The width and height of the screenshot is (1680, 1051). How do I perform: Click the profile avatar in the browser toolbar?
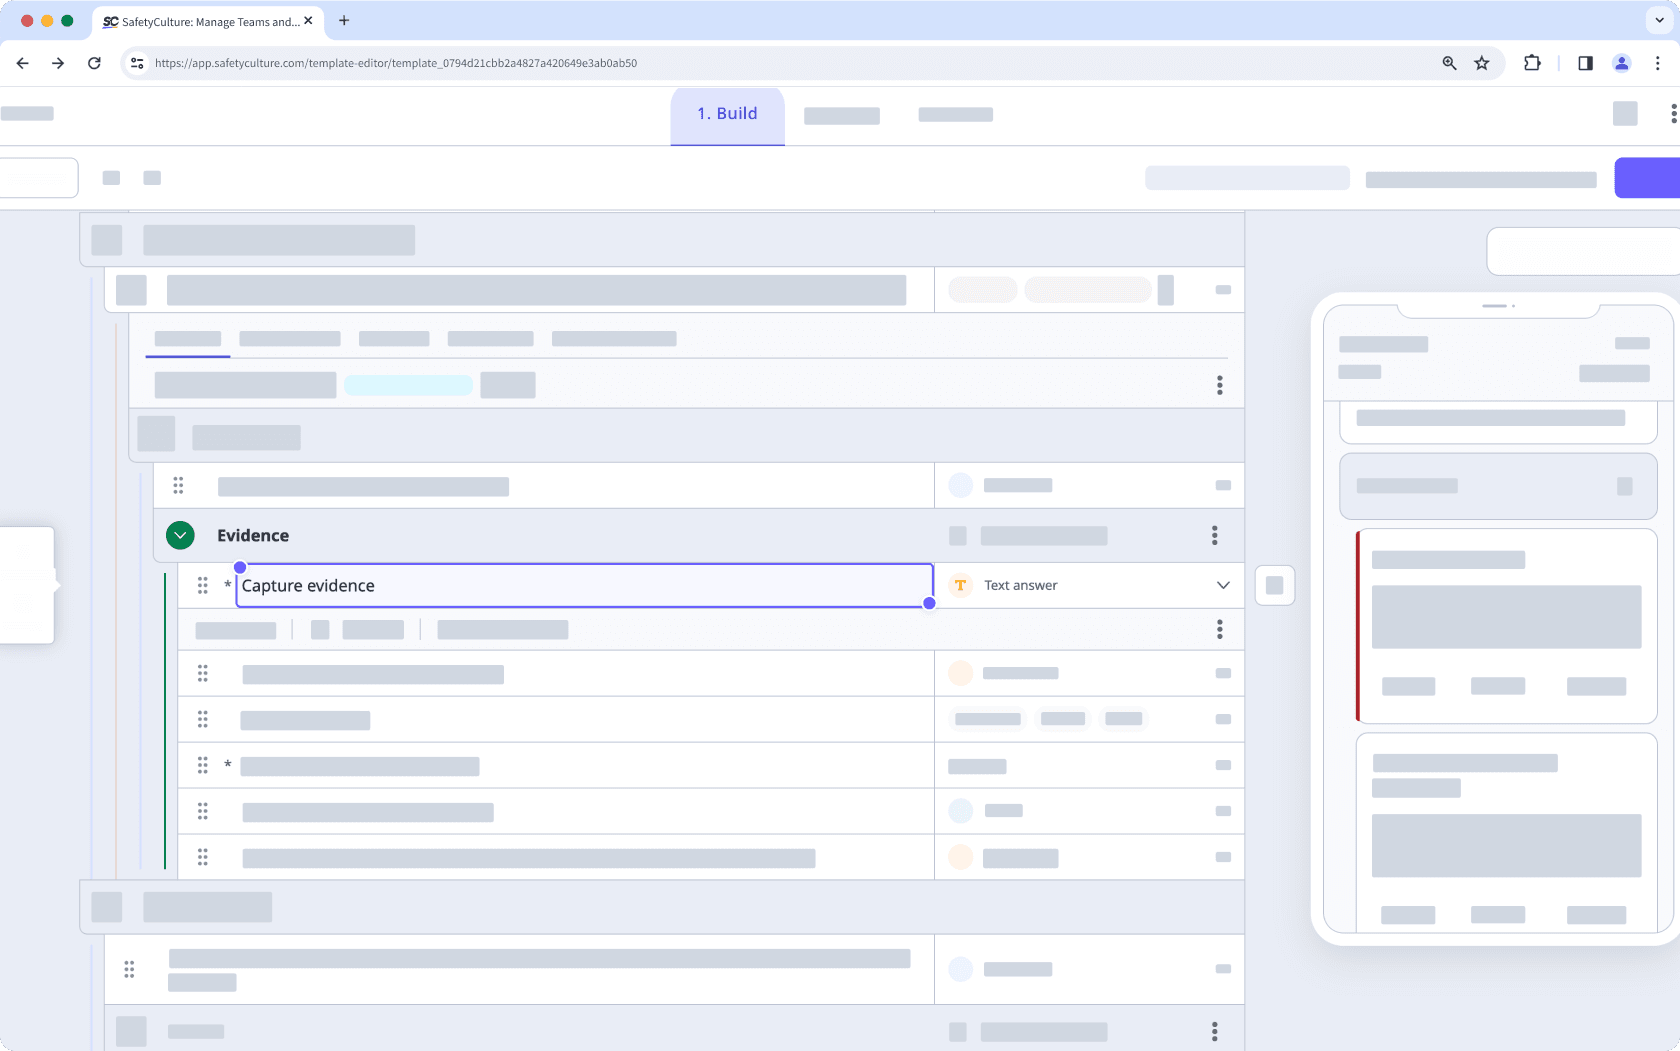[1621, 63]
